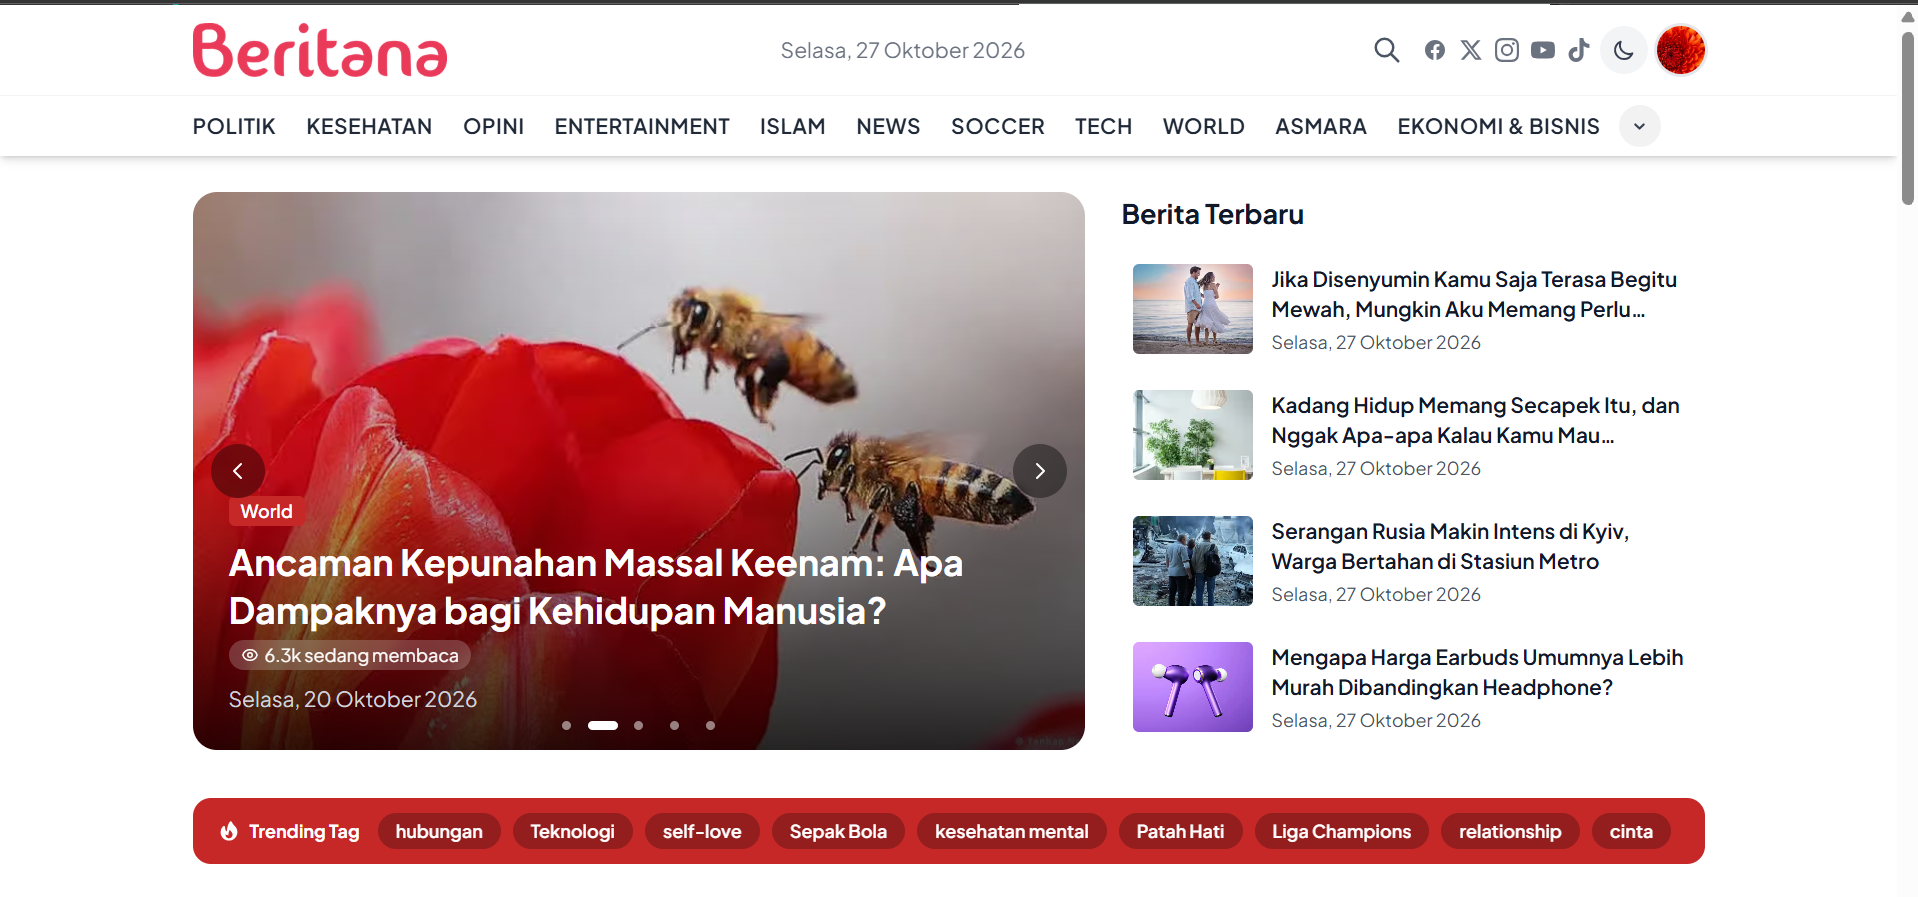
Task: Show next slide with right arrow
Action: (x=1040, y=471)
